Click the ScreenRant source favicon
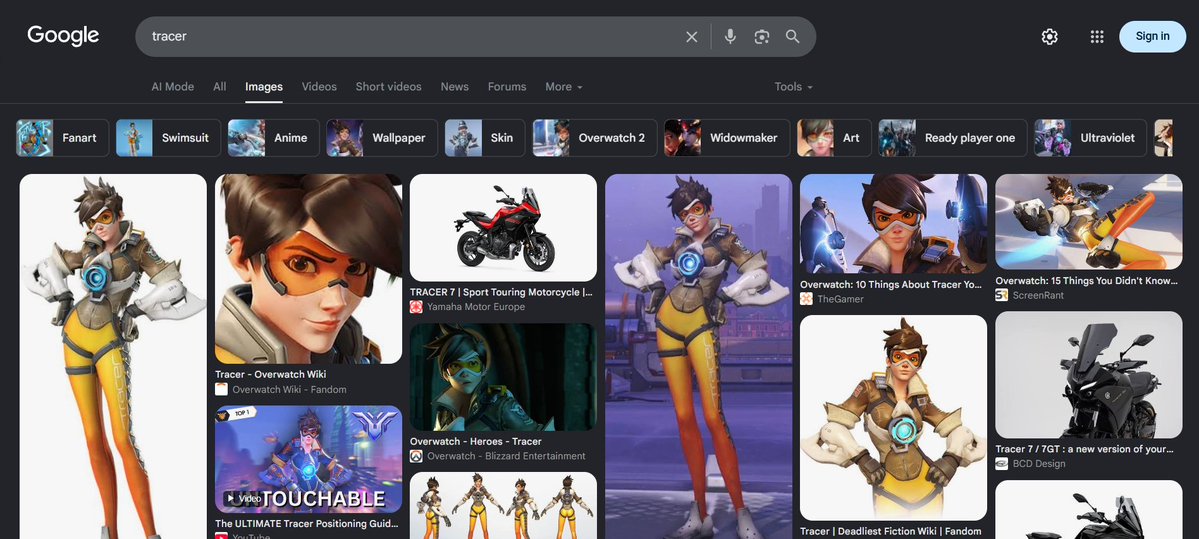The height and width of the screenshot is (539, 1199). (x=1001, y=295)
